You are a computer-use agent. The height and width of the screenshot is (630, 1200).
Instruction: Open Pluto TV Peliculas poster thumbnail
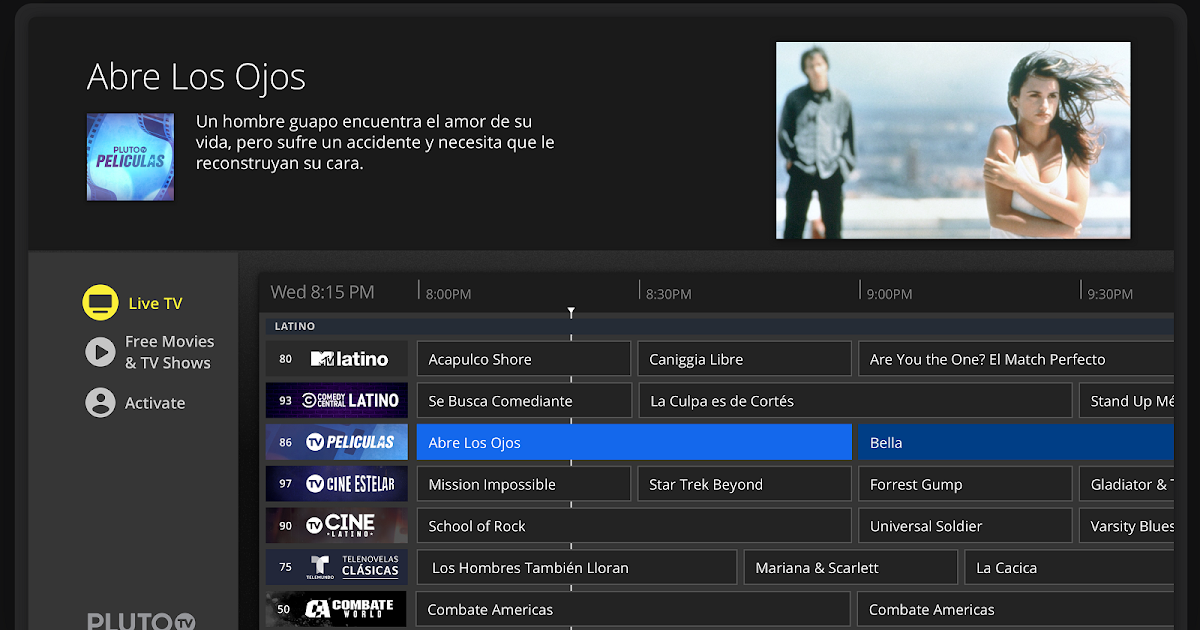click(x=130, y=157)
